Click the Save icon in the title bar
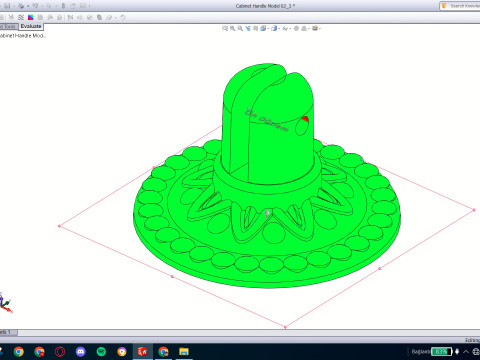This screenshot has width=480, height=360. click(7, 6)
